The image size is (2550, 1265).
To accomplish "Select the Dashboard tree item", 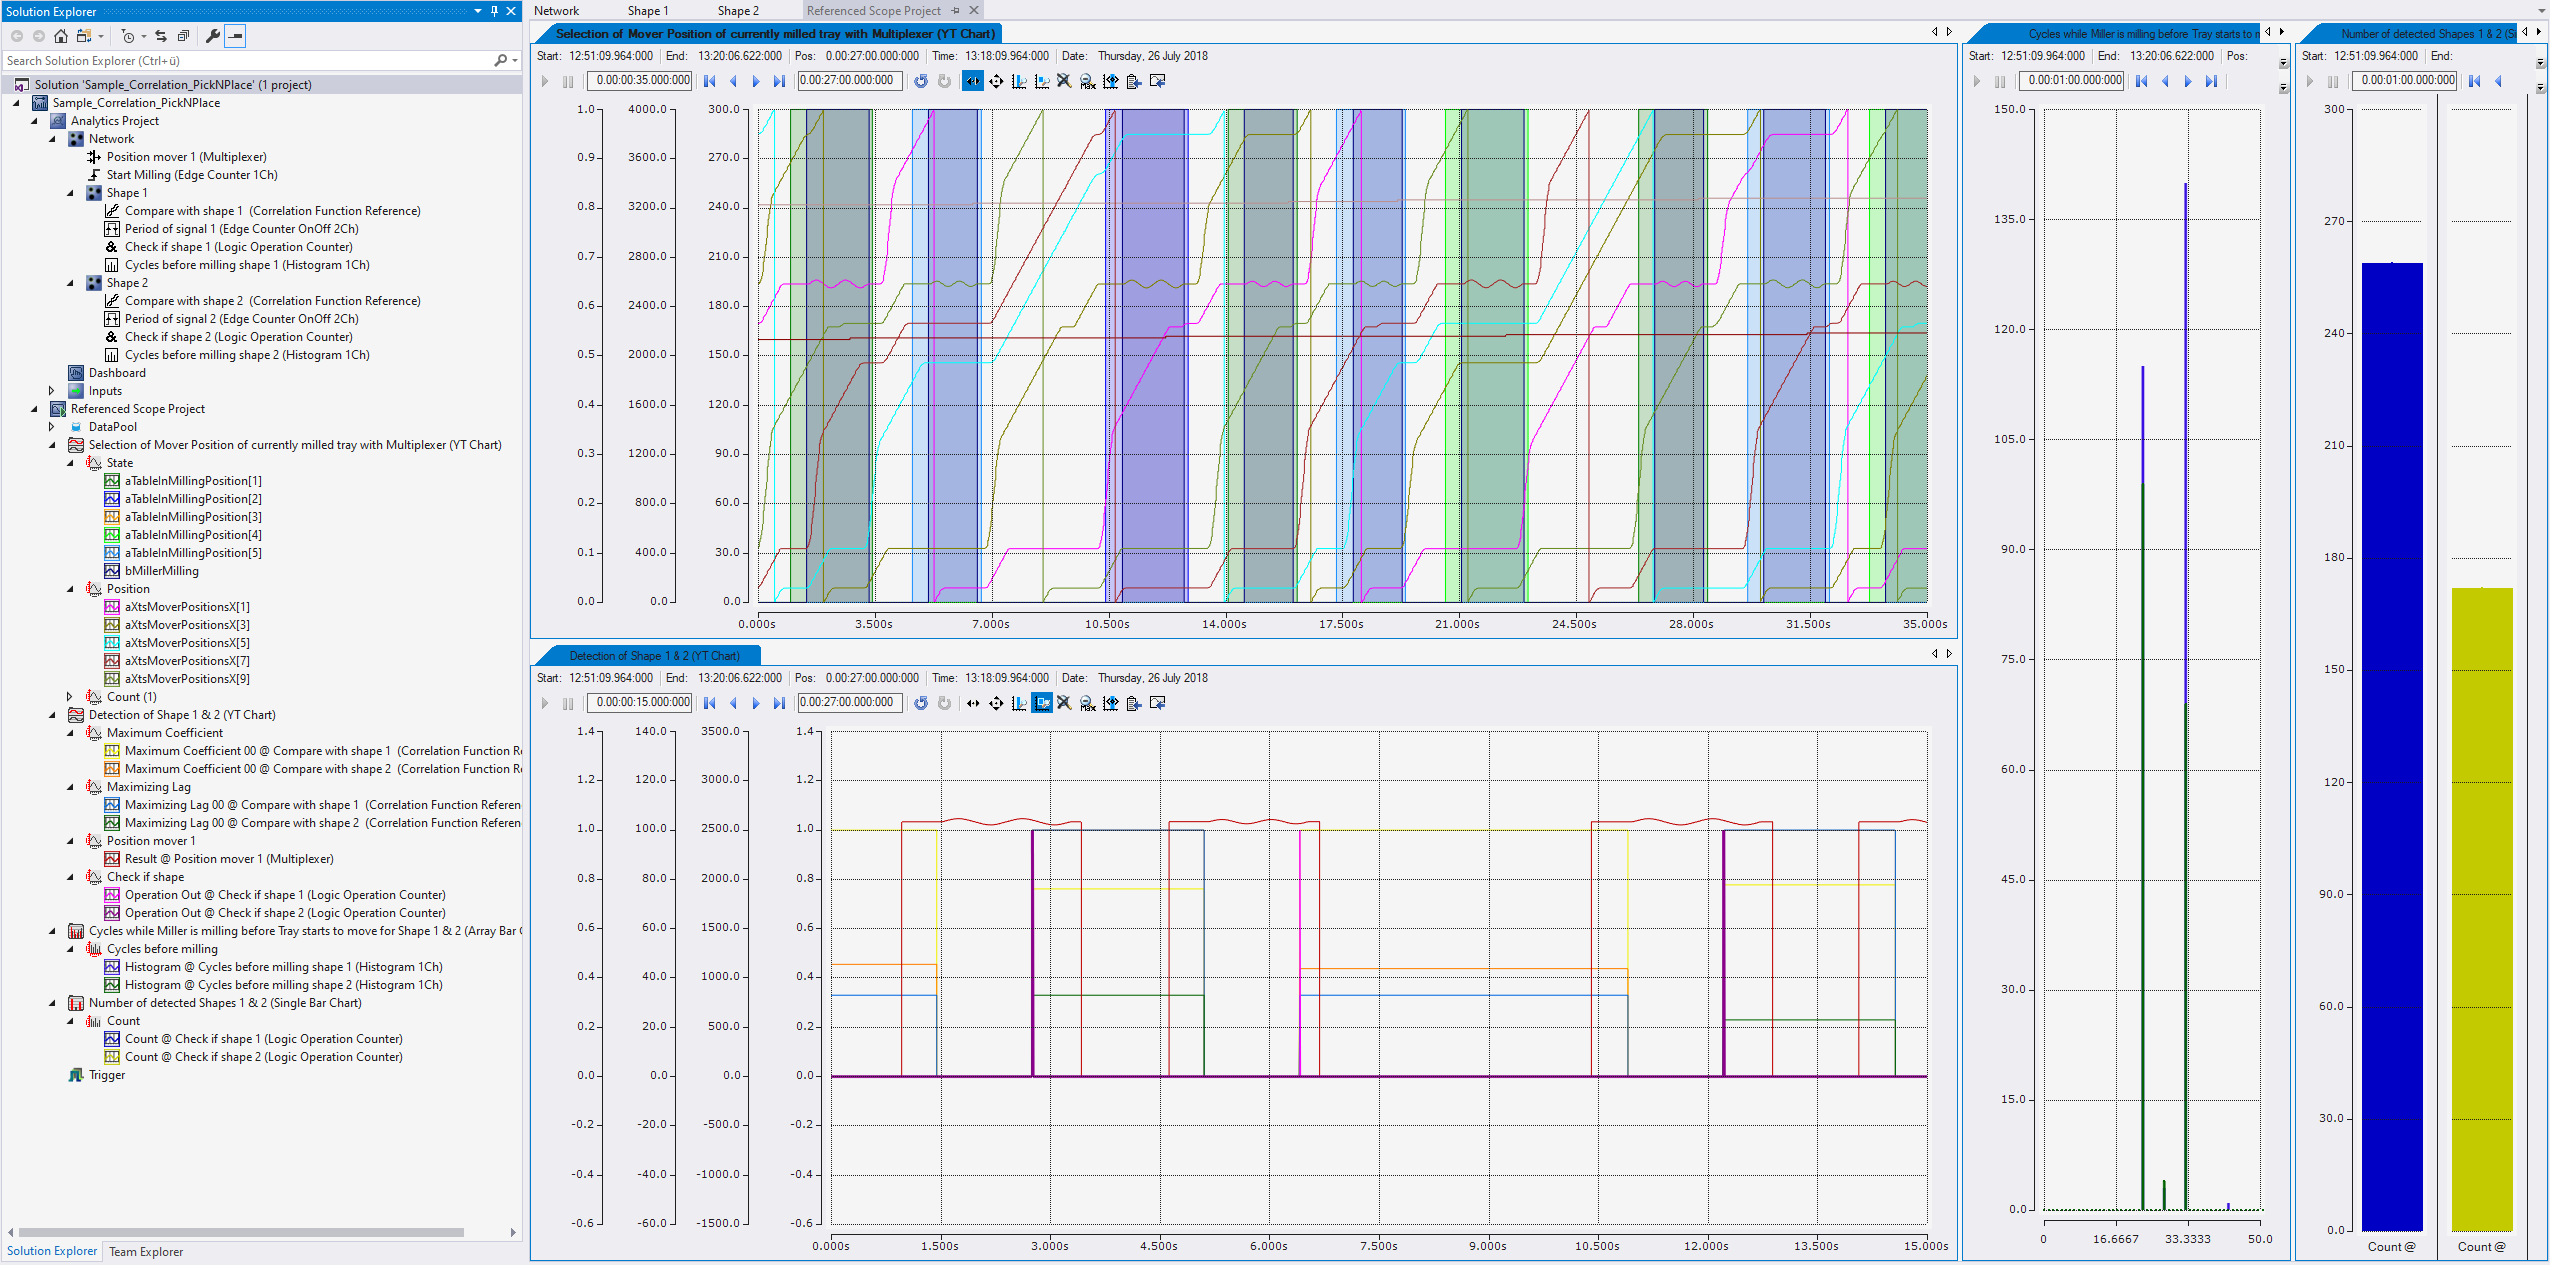I will (117, 373).
